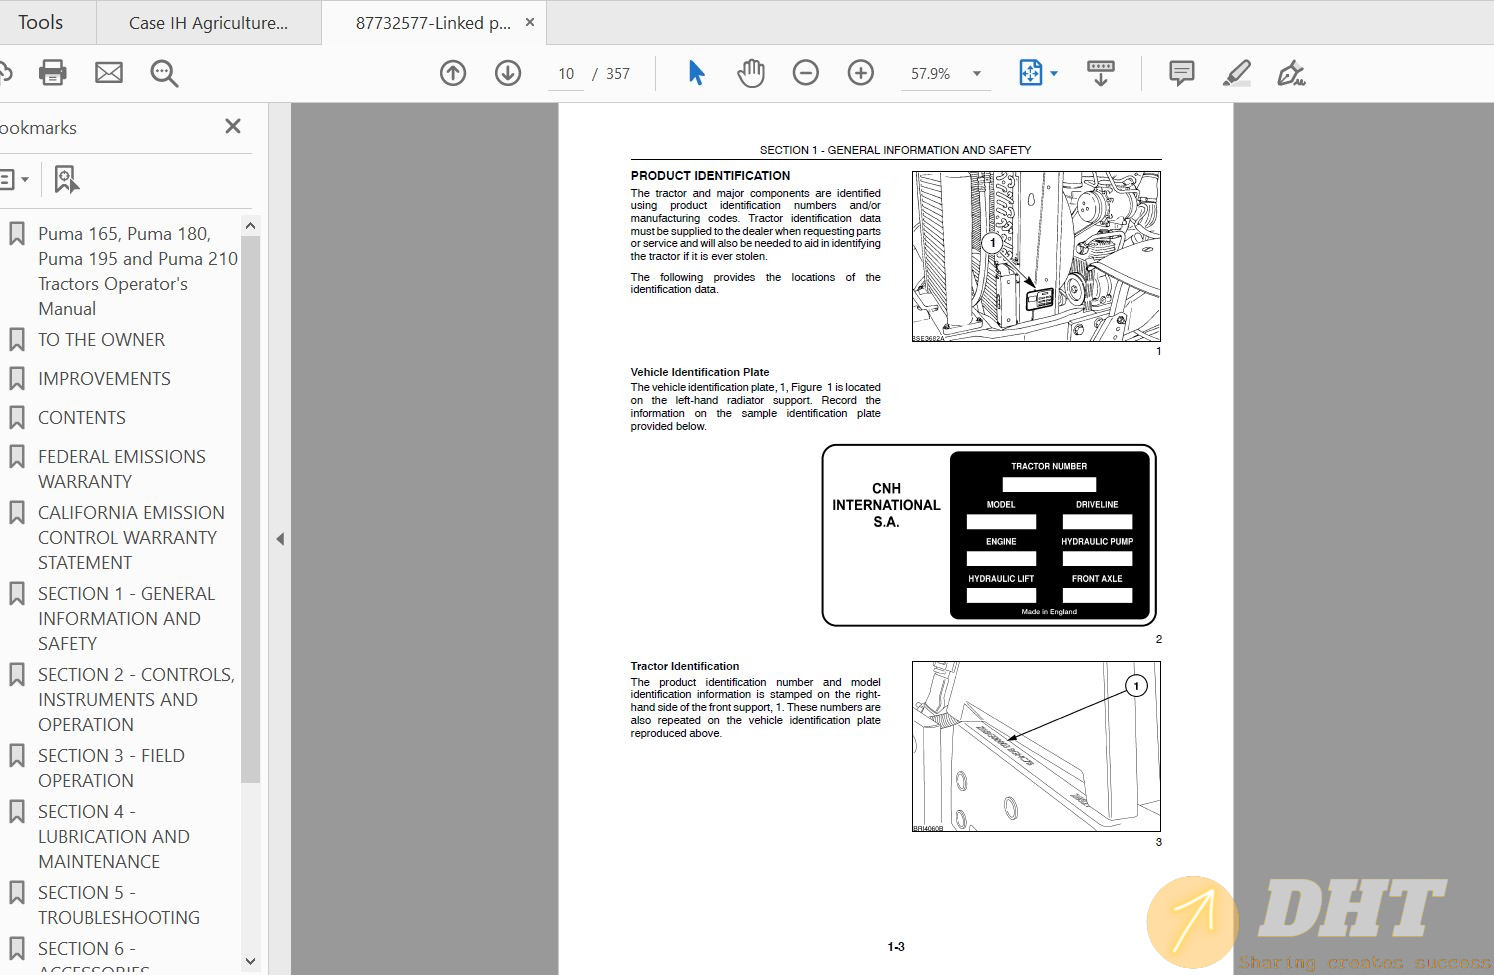Viewport: 1494px width, 975px height.
Task: Zoom out with the minus icon
Action: [805, 73]
